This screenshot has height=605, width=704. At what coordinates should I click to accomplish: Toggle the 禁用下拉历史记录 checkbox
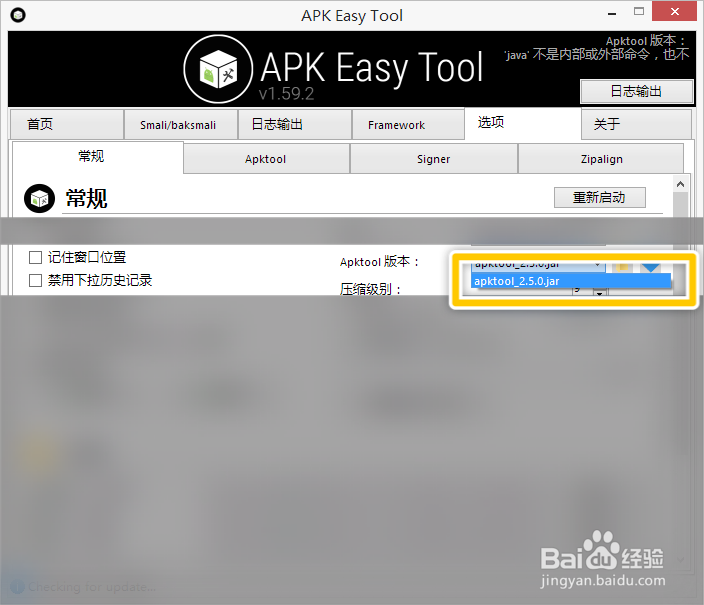tap(35, 281)
